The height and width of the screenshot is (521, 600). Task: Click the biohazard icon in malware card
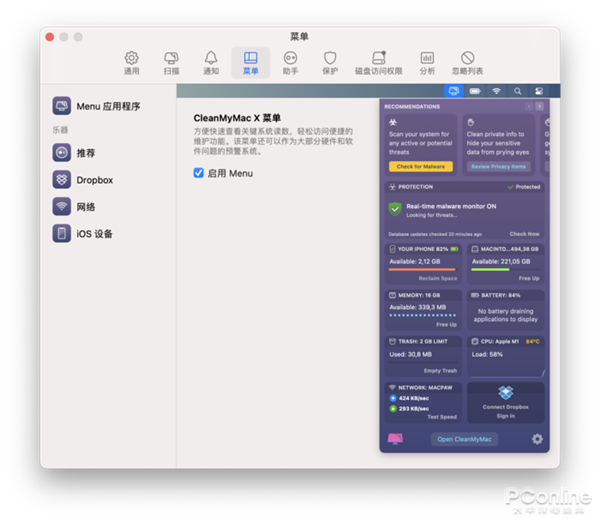pos(393,122)
